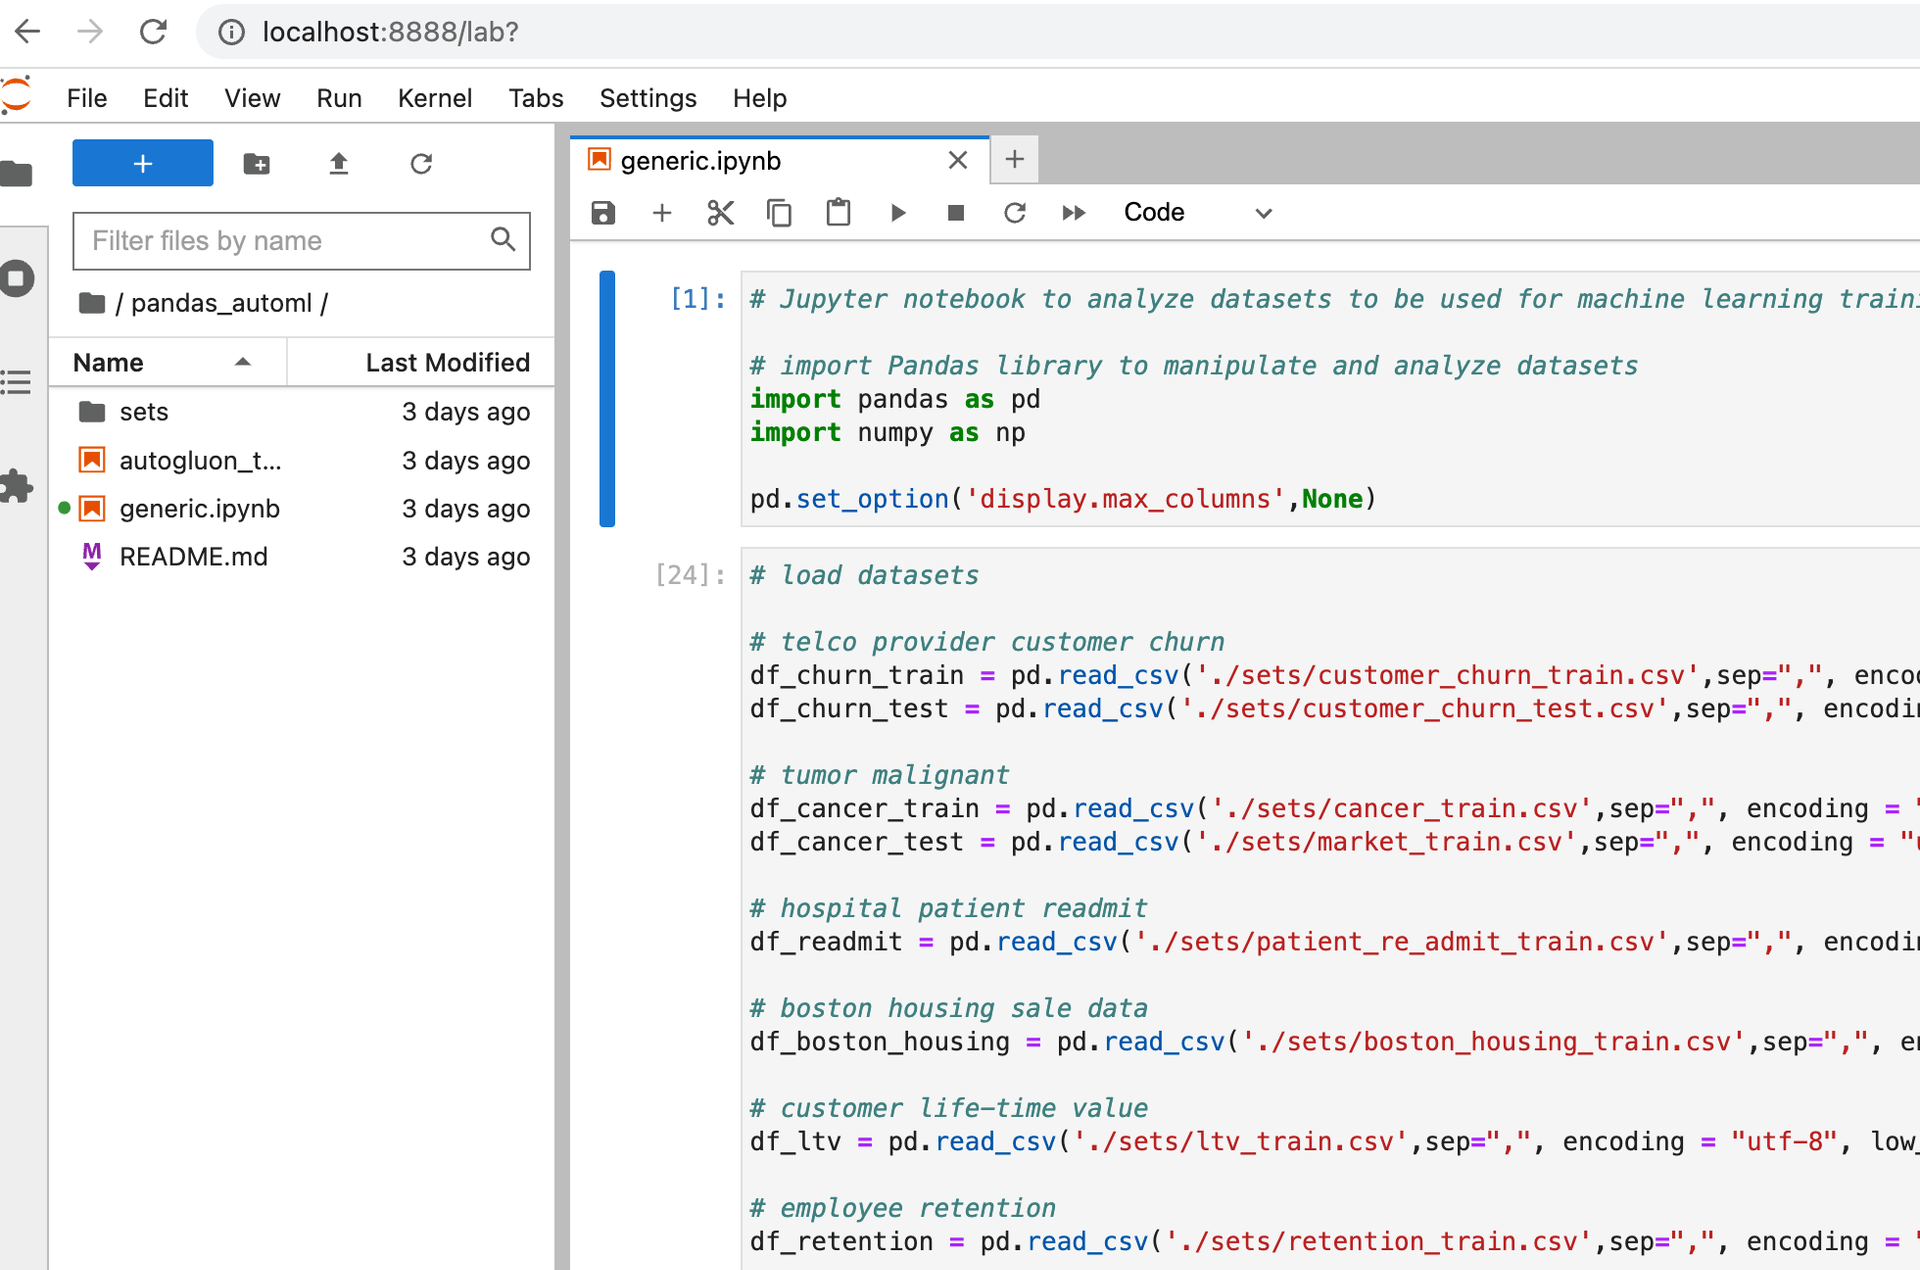Restart the kernel from the notebook toolbar
The height and width of the screenshot is (1270, 1920).
[1015, 213]
